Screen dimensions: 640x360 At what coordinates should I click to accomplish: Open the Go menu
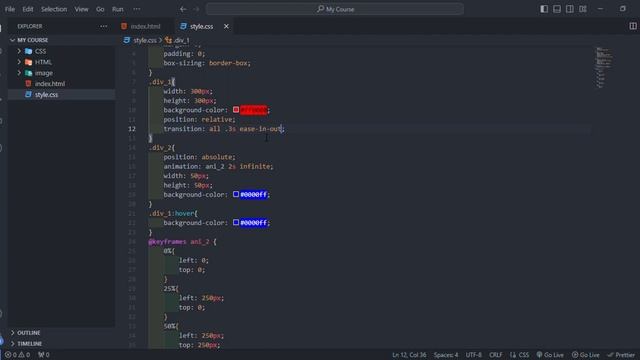pyautogui.click(x=100, y=9)
